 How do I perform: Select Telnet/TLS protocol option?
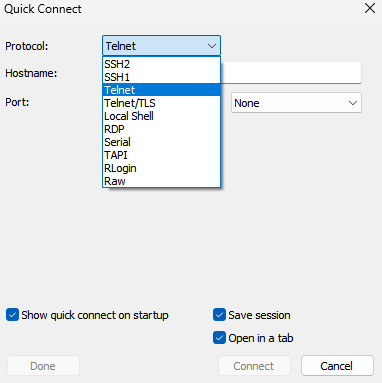point(161,103)
